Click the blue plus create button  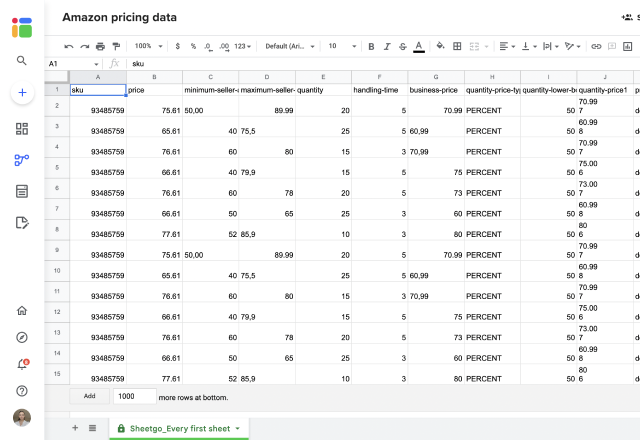22,93
